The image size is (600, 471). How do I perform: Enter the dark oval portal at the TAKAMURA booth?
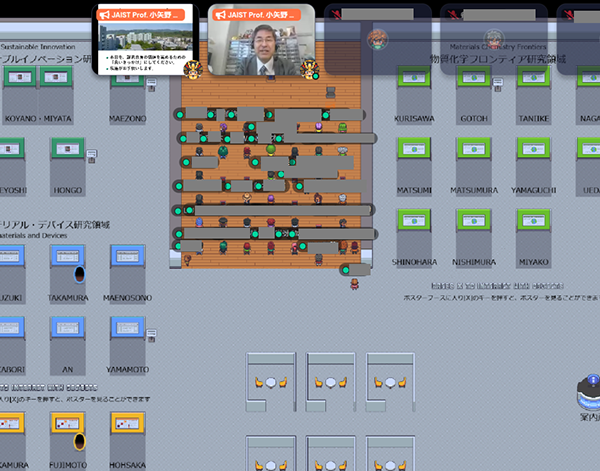[x=80, y=274]
